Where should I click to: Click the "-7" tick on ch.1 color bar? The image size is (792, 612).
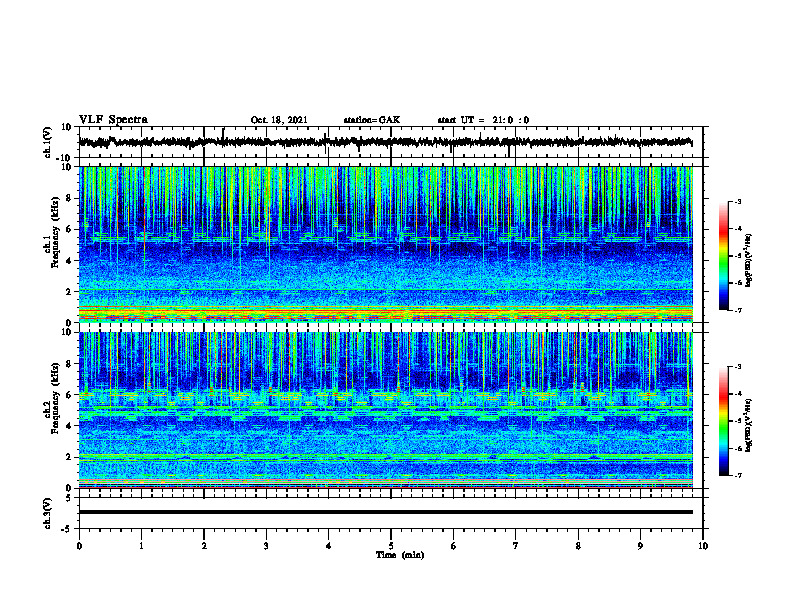click(x=738, y=310)
